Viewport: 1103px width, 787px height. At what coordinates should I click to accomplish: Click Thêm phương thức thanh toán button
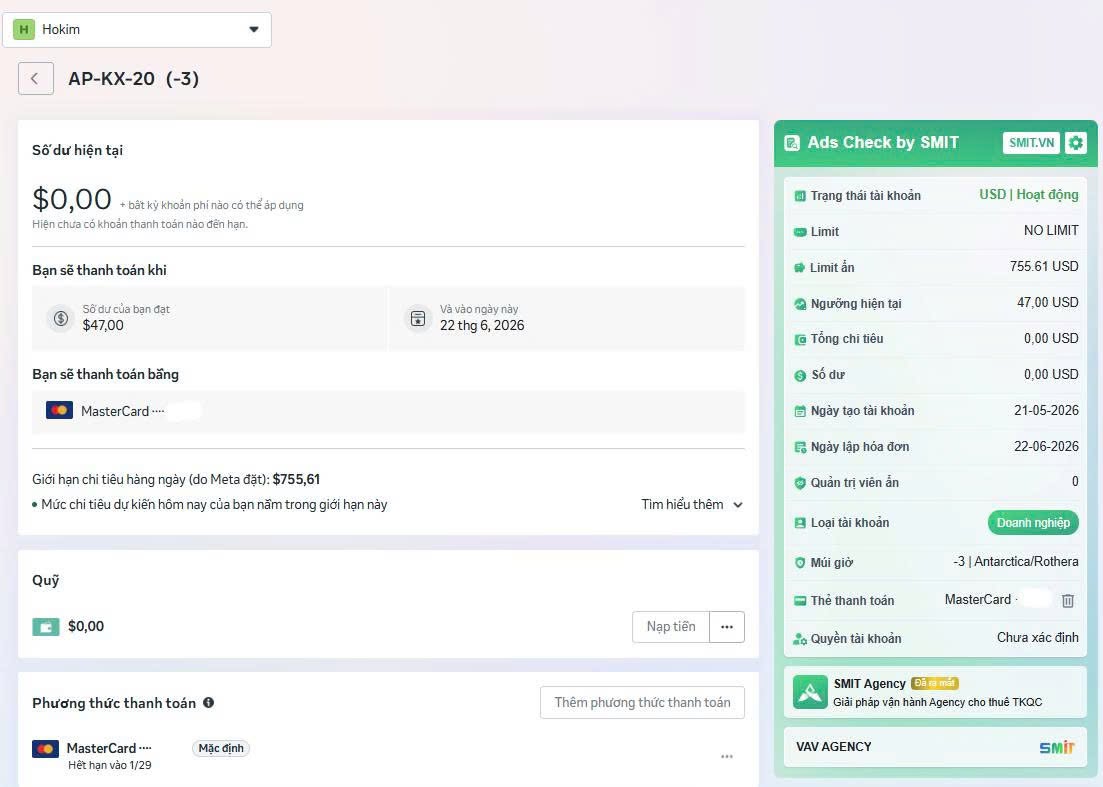642,703
